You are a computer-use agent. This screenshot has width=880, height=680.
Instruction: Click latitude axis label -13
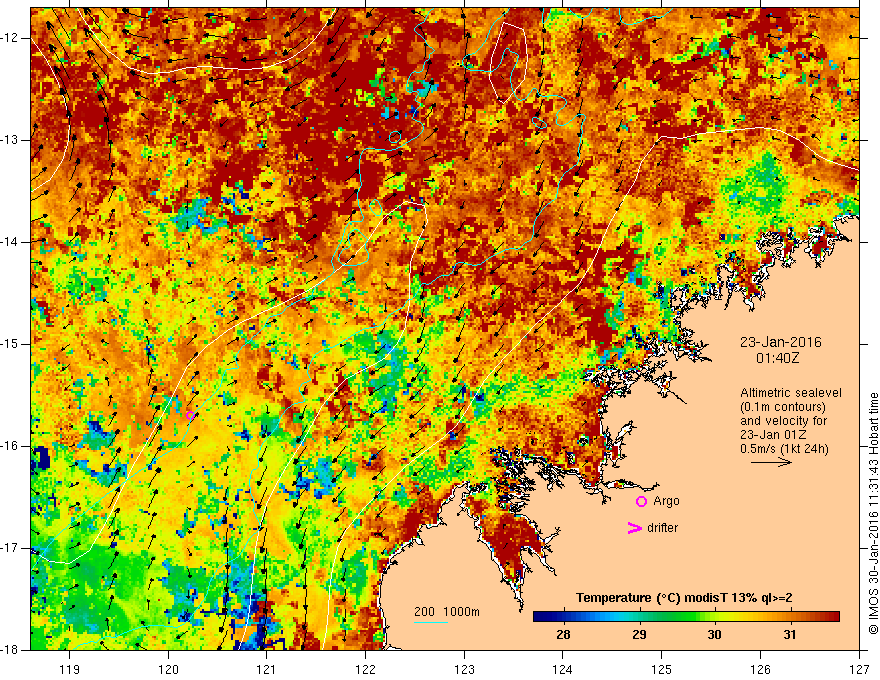point(10,140)
